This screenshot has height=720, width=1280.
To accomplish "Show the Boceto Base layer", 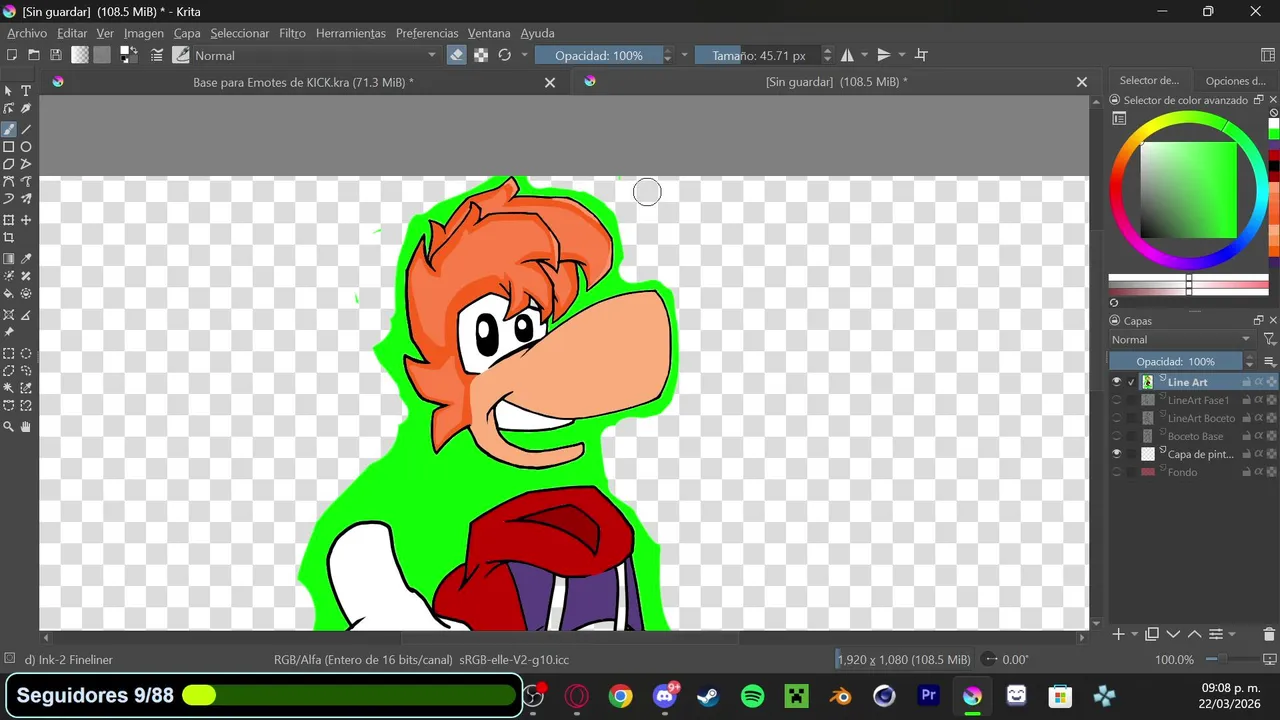I will (1117, 436).
